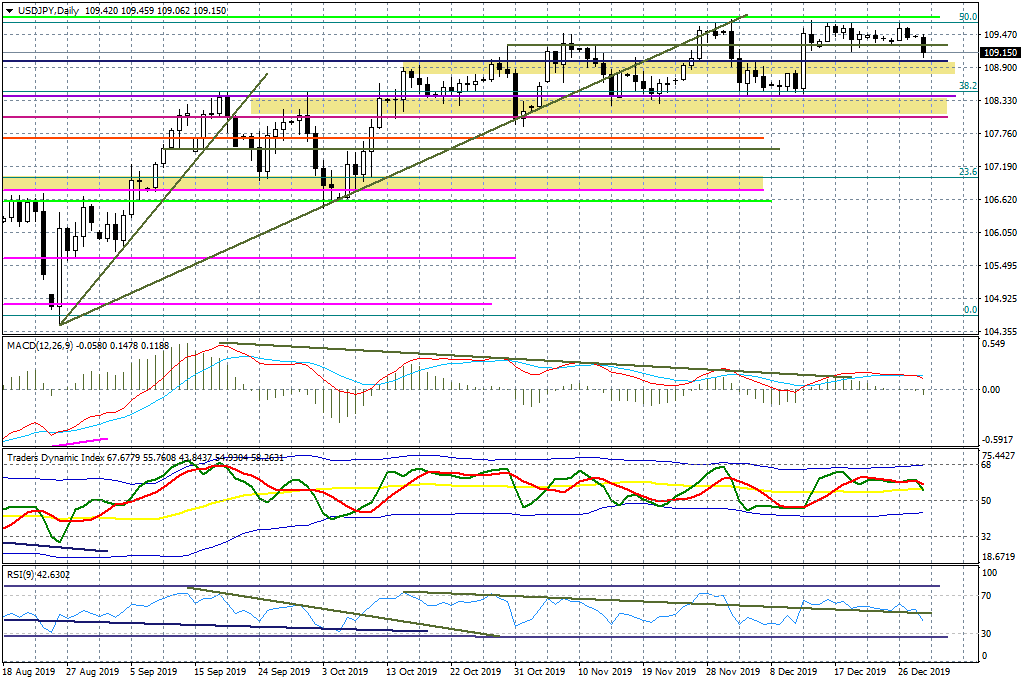Click the current price tag 109.150

click(x=998, y=52)
